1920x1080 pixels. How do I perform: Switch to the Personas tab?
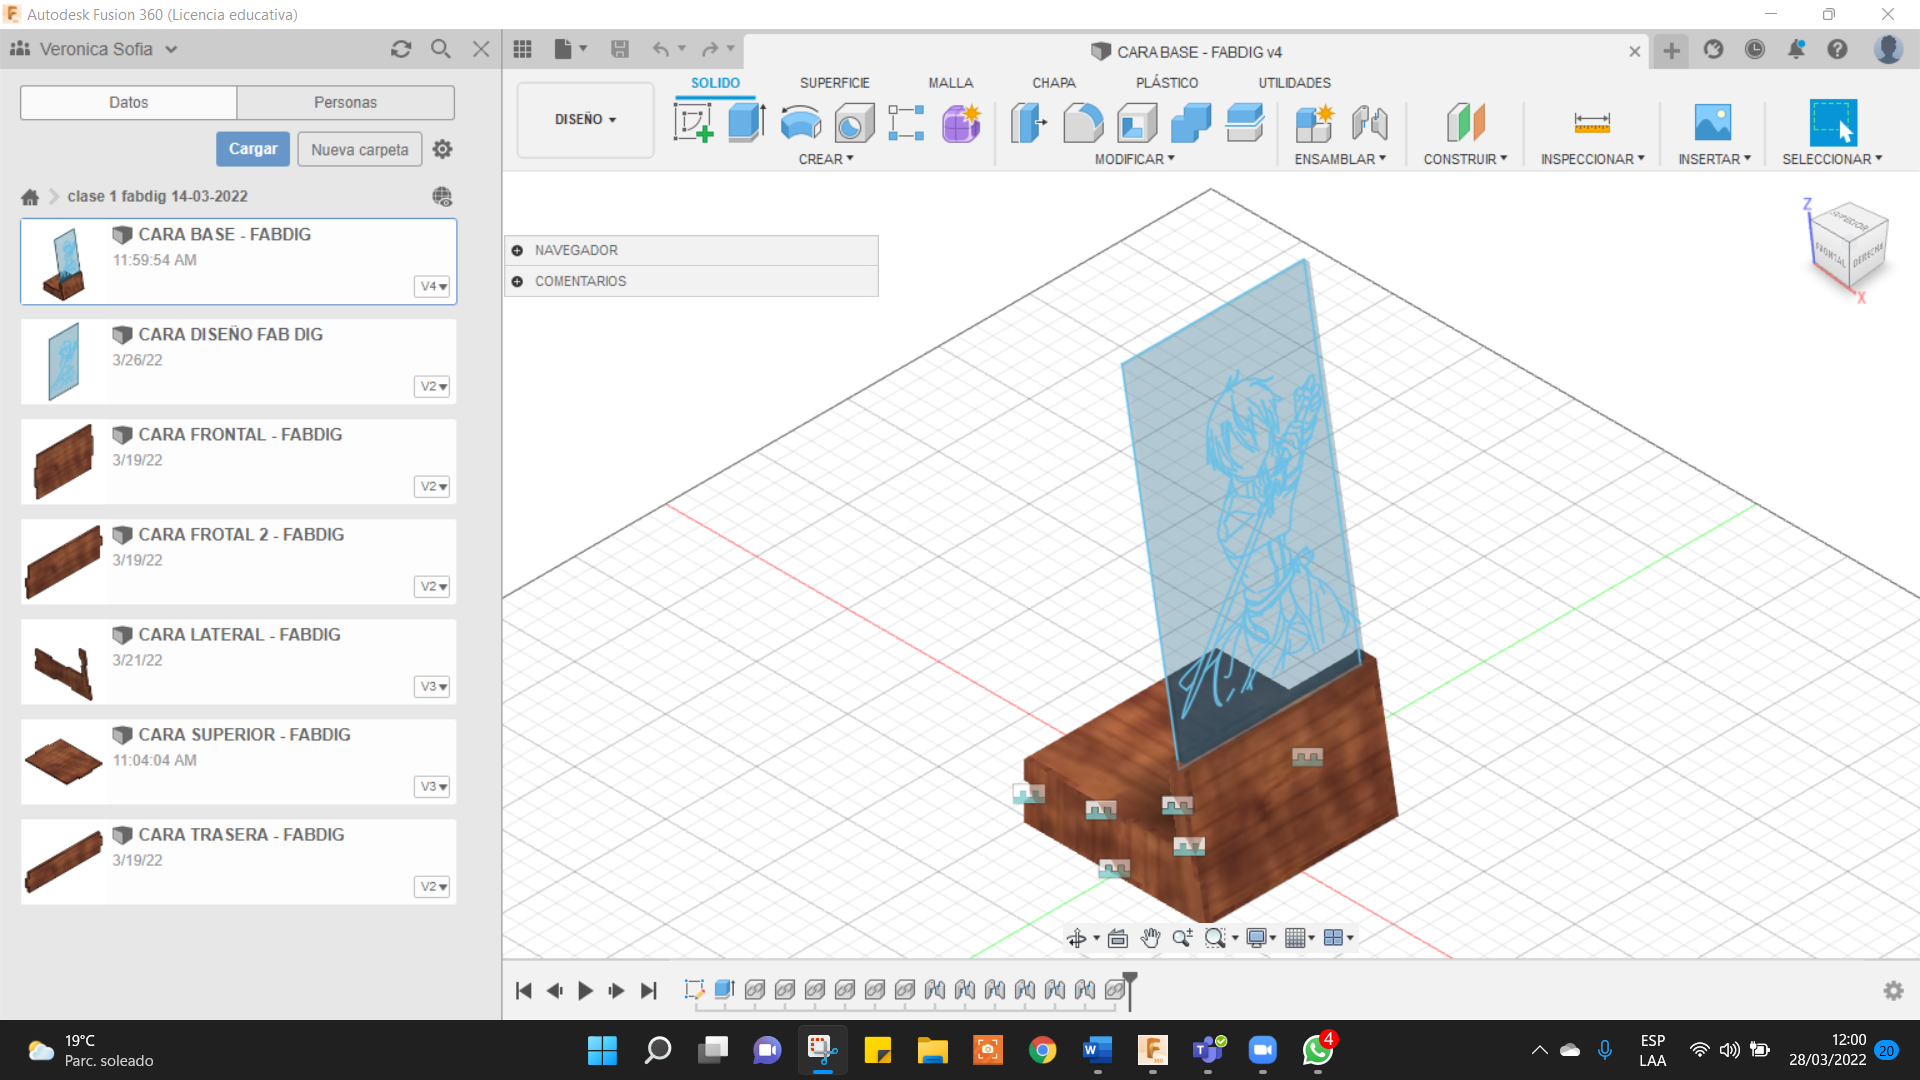point(345,102)
